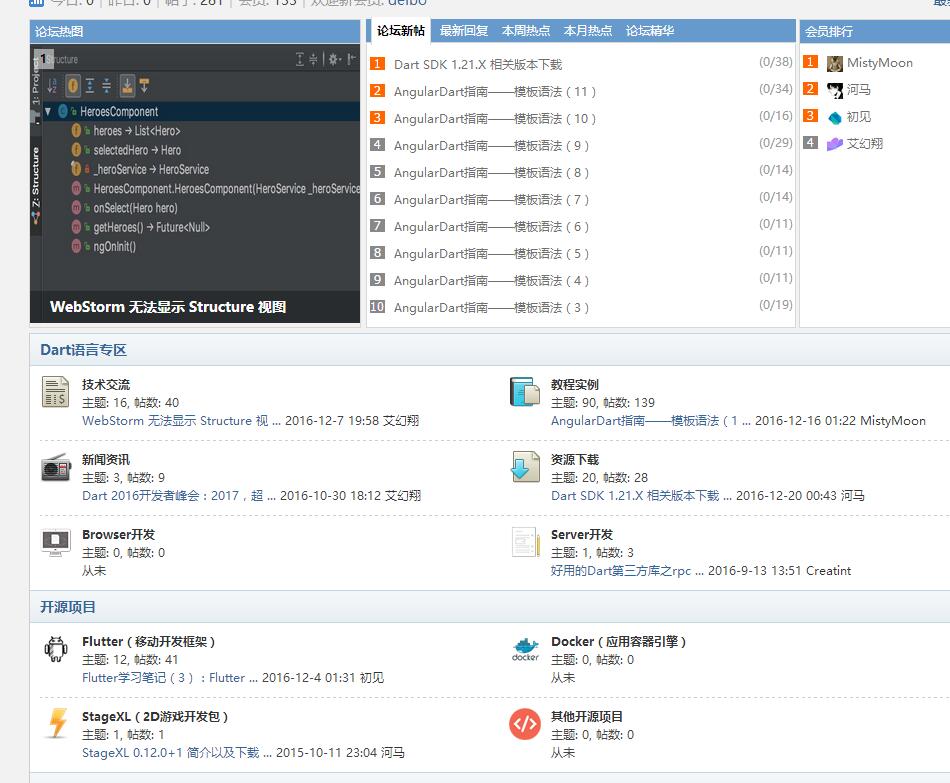
Task: Click the 教程实例 book icon
Action: [x=525, y=392]
